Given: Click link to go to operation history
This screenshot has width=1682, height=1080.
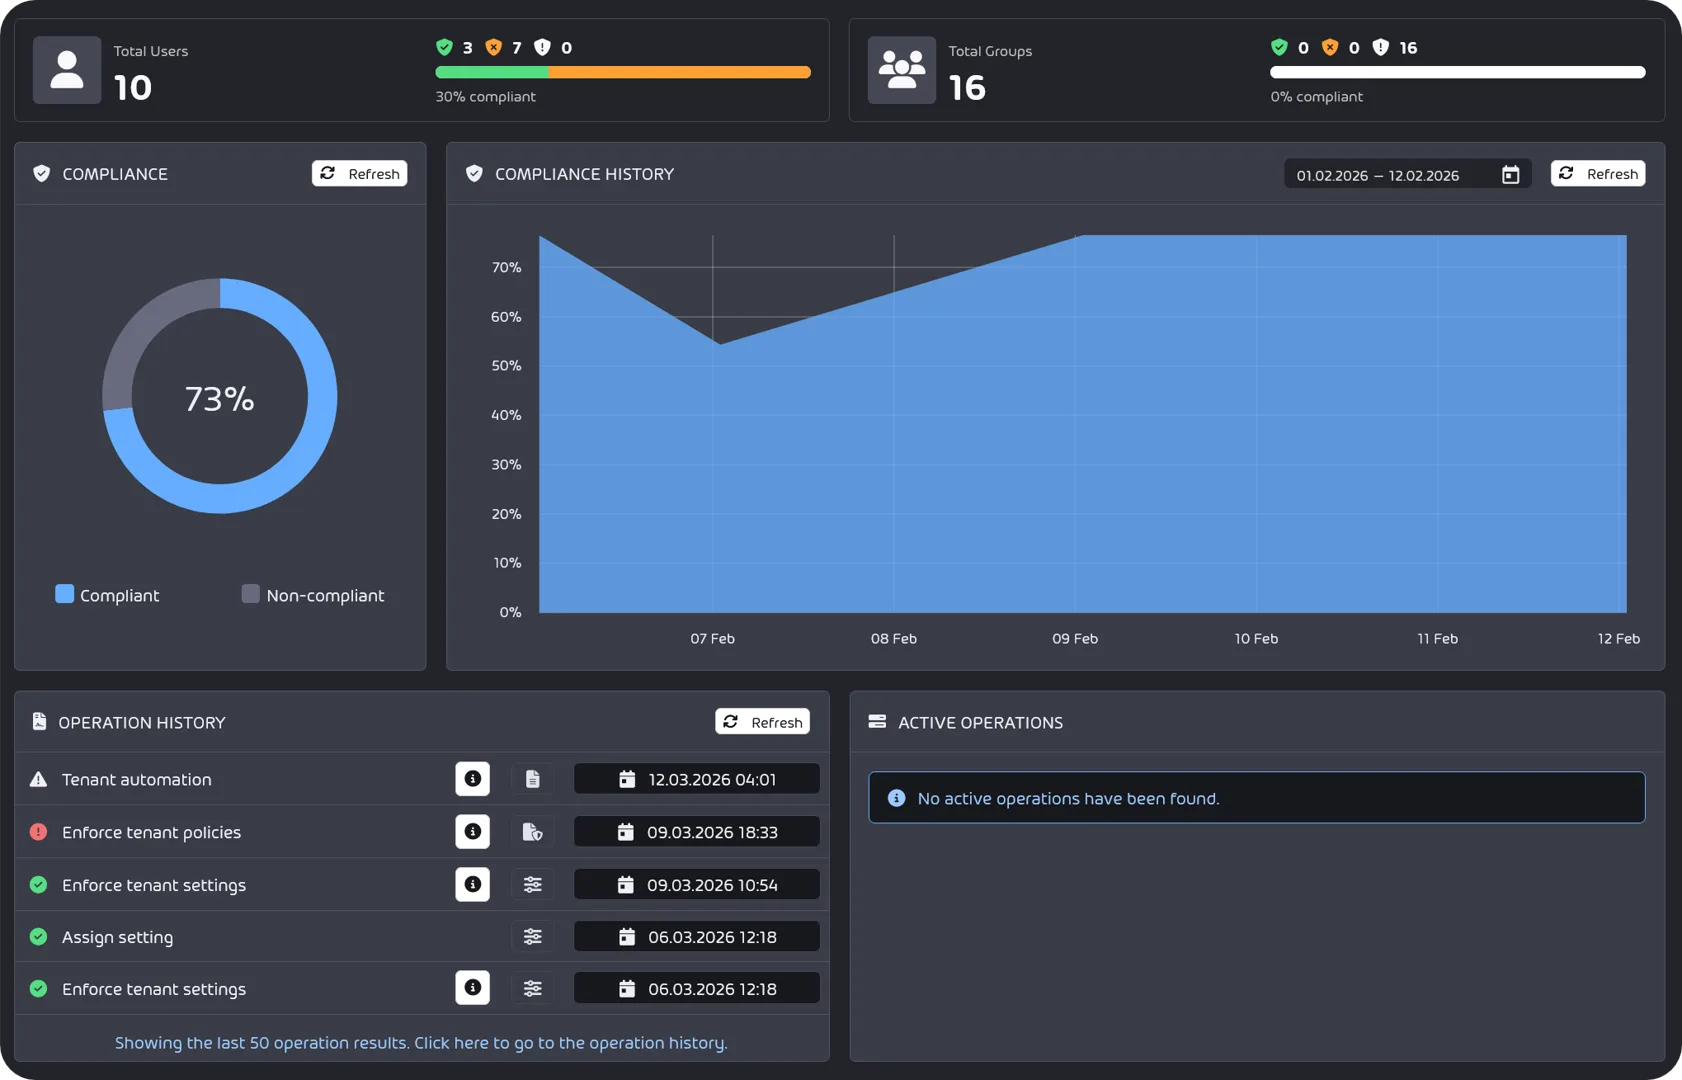Looking at the screenshot, I should tap(420, 1043).
